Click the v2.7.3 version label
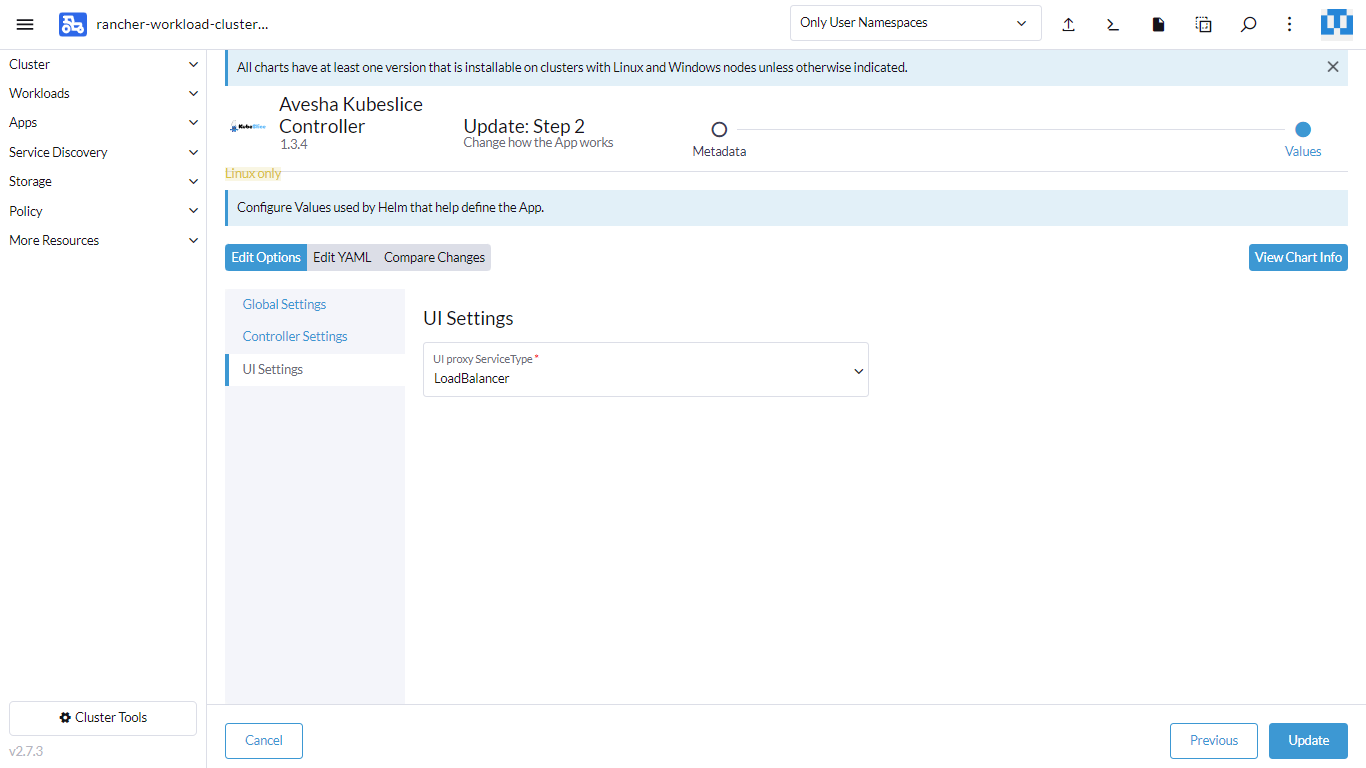This screenshot has height=768, width=1366. point(26,751)
